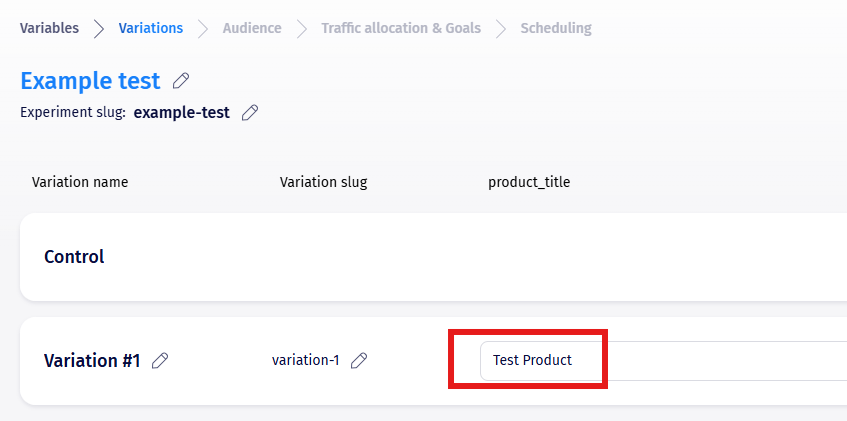Viewport: 847px width, 421px height.
Task: Jump to the Scheduling step
Action: [555, 28]
